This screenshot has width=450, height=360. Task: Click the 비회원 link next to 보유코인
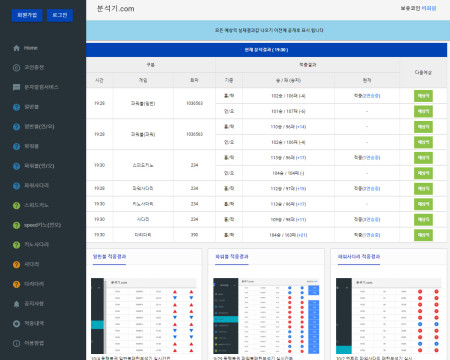429,8
